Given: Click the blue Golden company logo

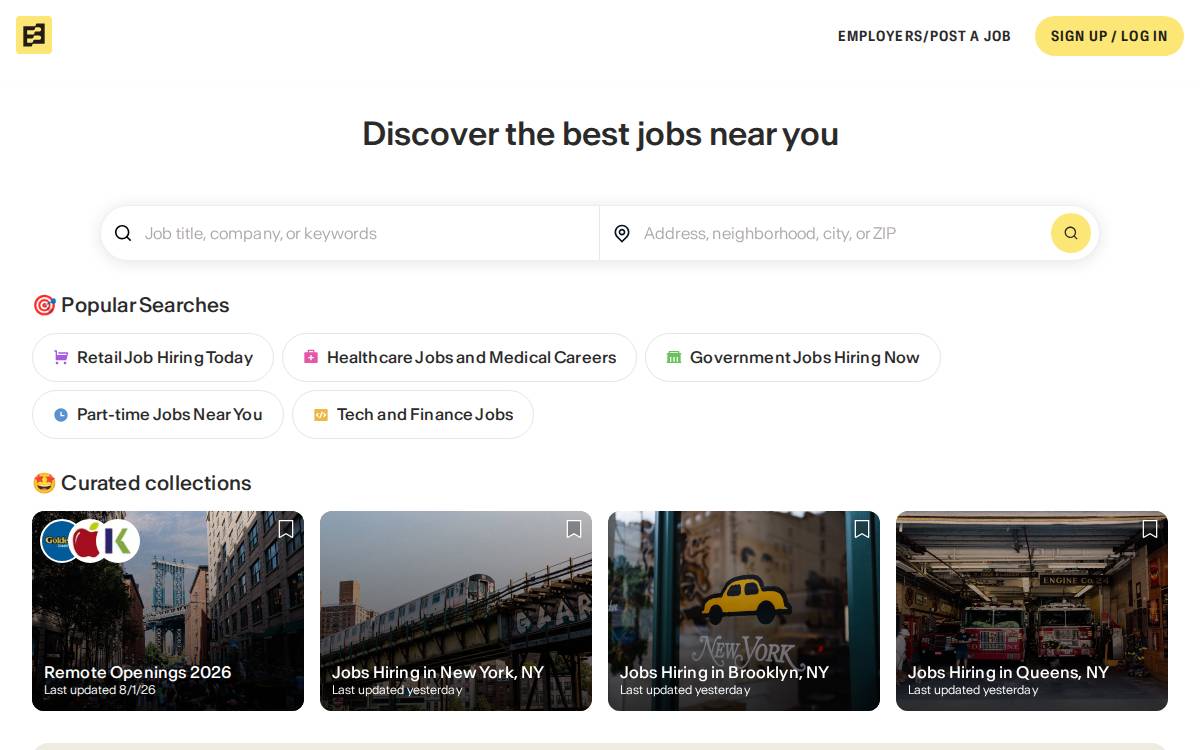Looking at the screenshot, I should (57, 541).
